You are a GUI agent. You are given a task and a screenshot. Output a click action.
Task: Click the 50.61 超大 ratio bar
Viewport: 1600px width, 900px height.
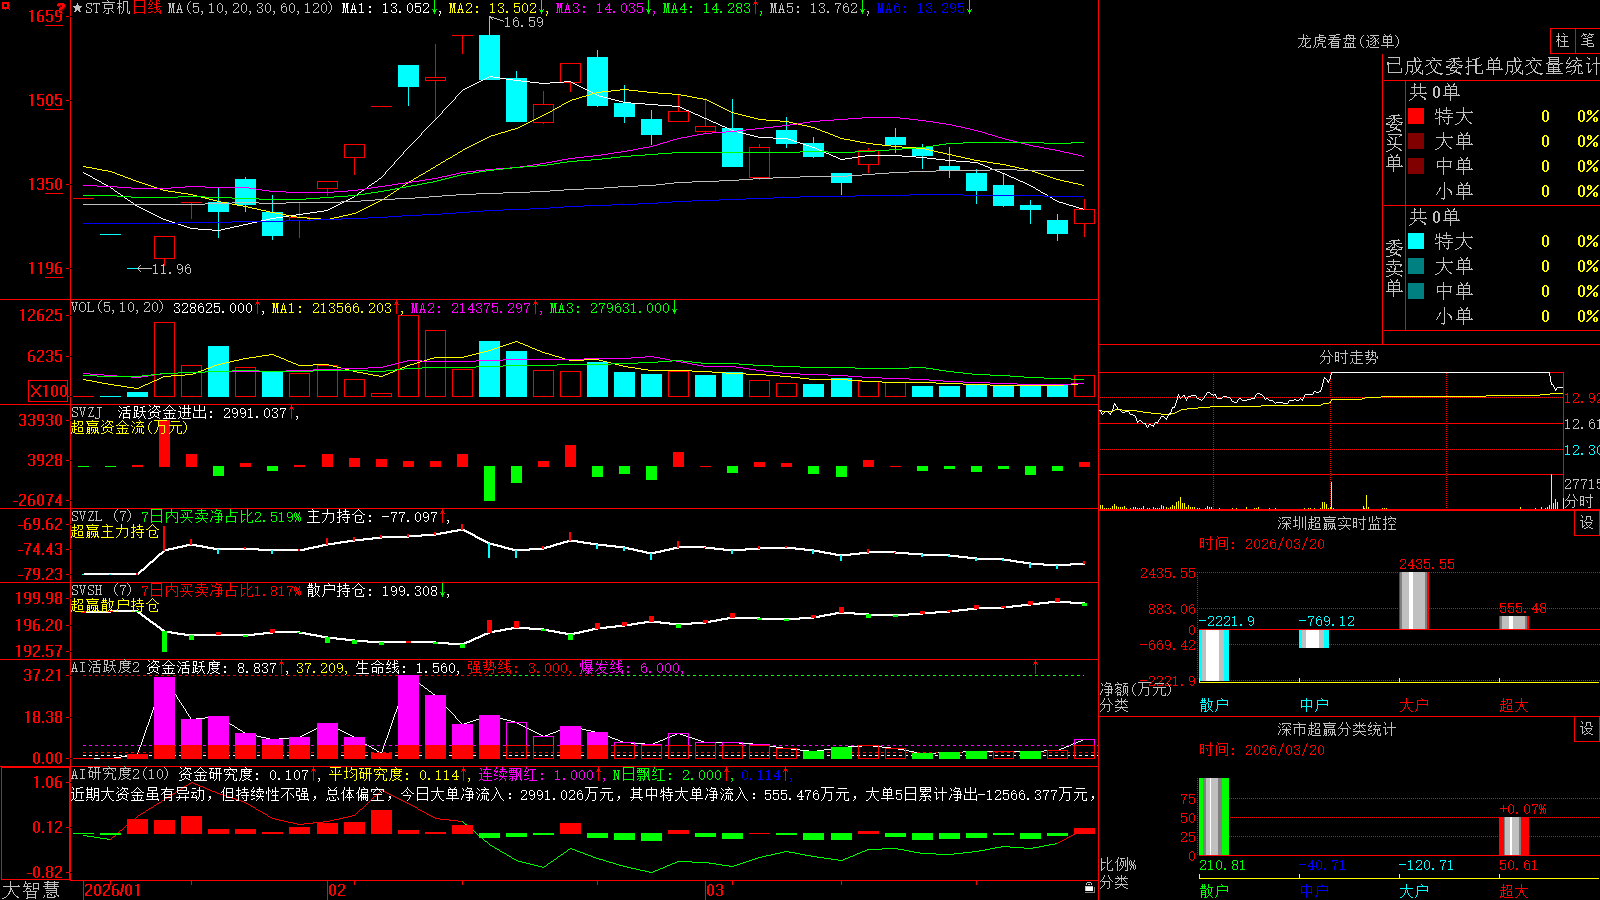tap(1514, 836)
